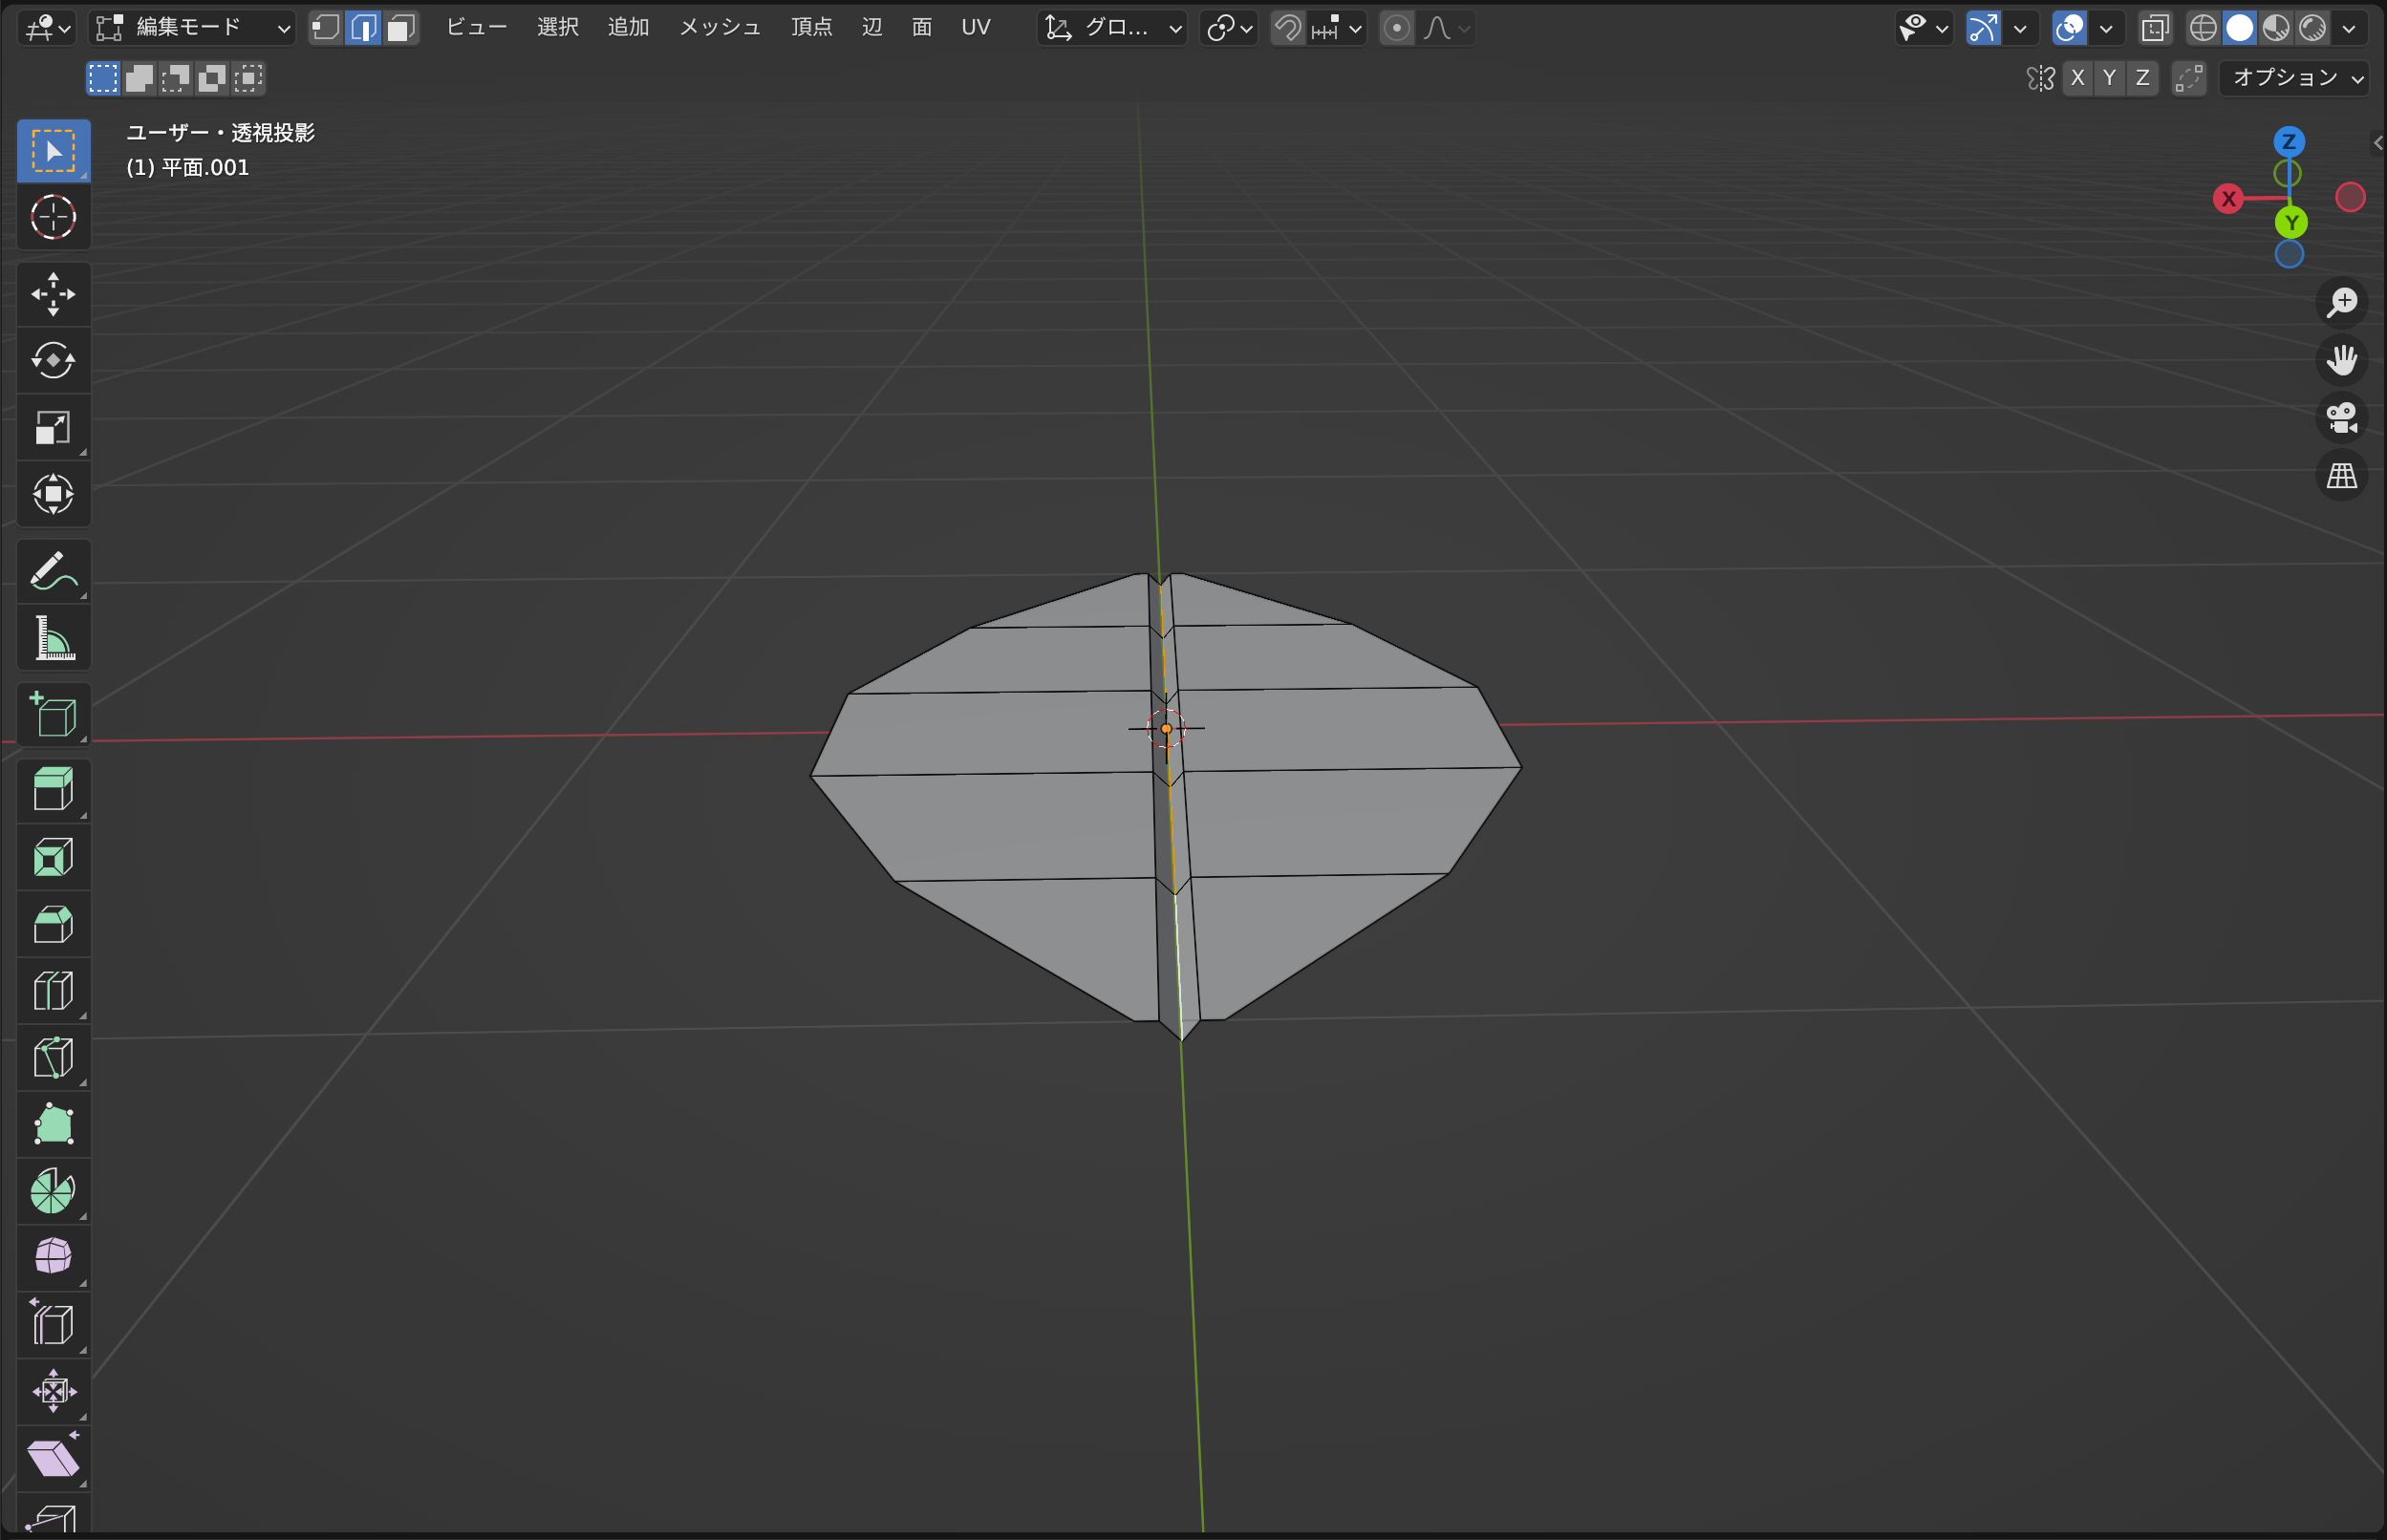2387x1540 pixels.
Task: Toggle show gizmos button
Action: tap(1983, 28)
